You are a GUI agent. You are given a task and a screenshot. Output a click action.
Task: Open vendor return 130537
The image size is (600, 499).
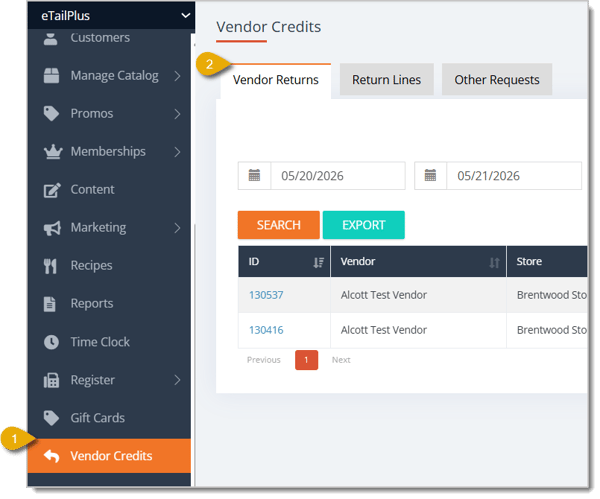click(x=266, y=295)
